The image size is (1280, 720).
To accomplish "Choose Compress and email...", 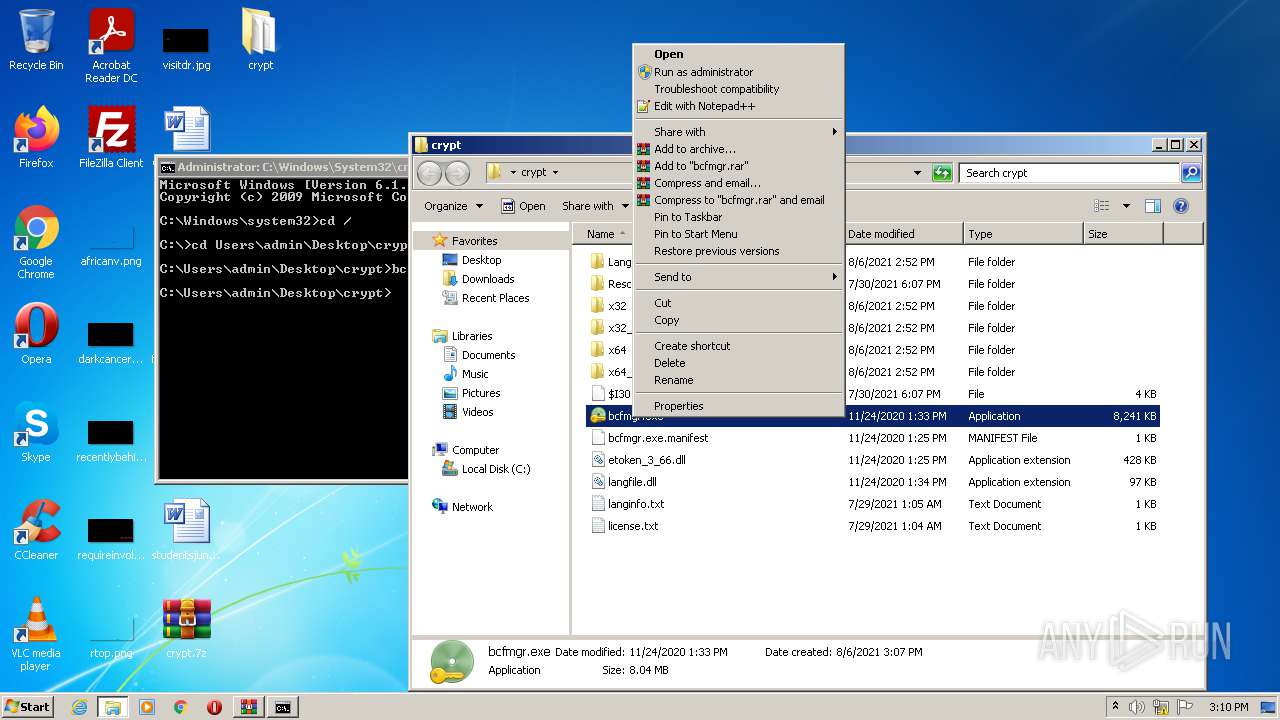I will click(738, 183).
